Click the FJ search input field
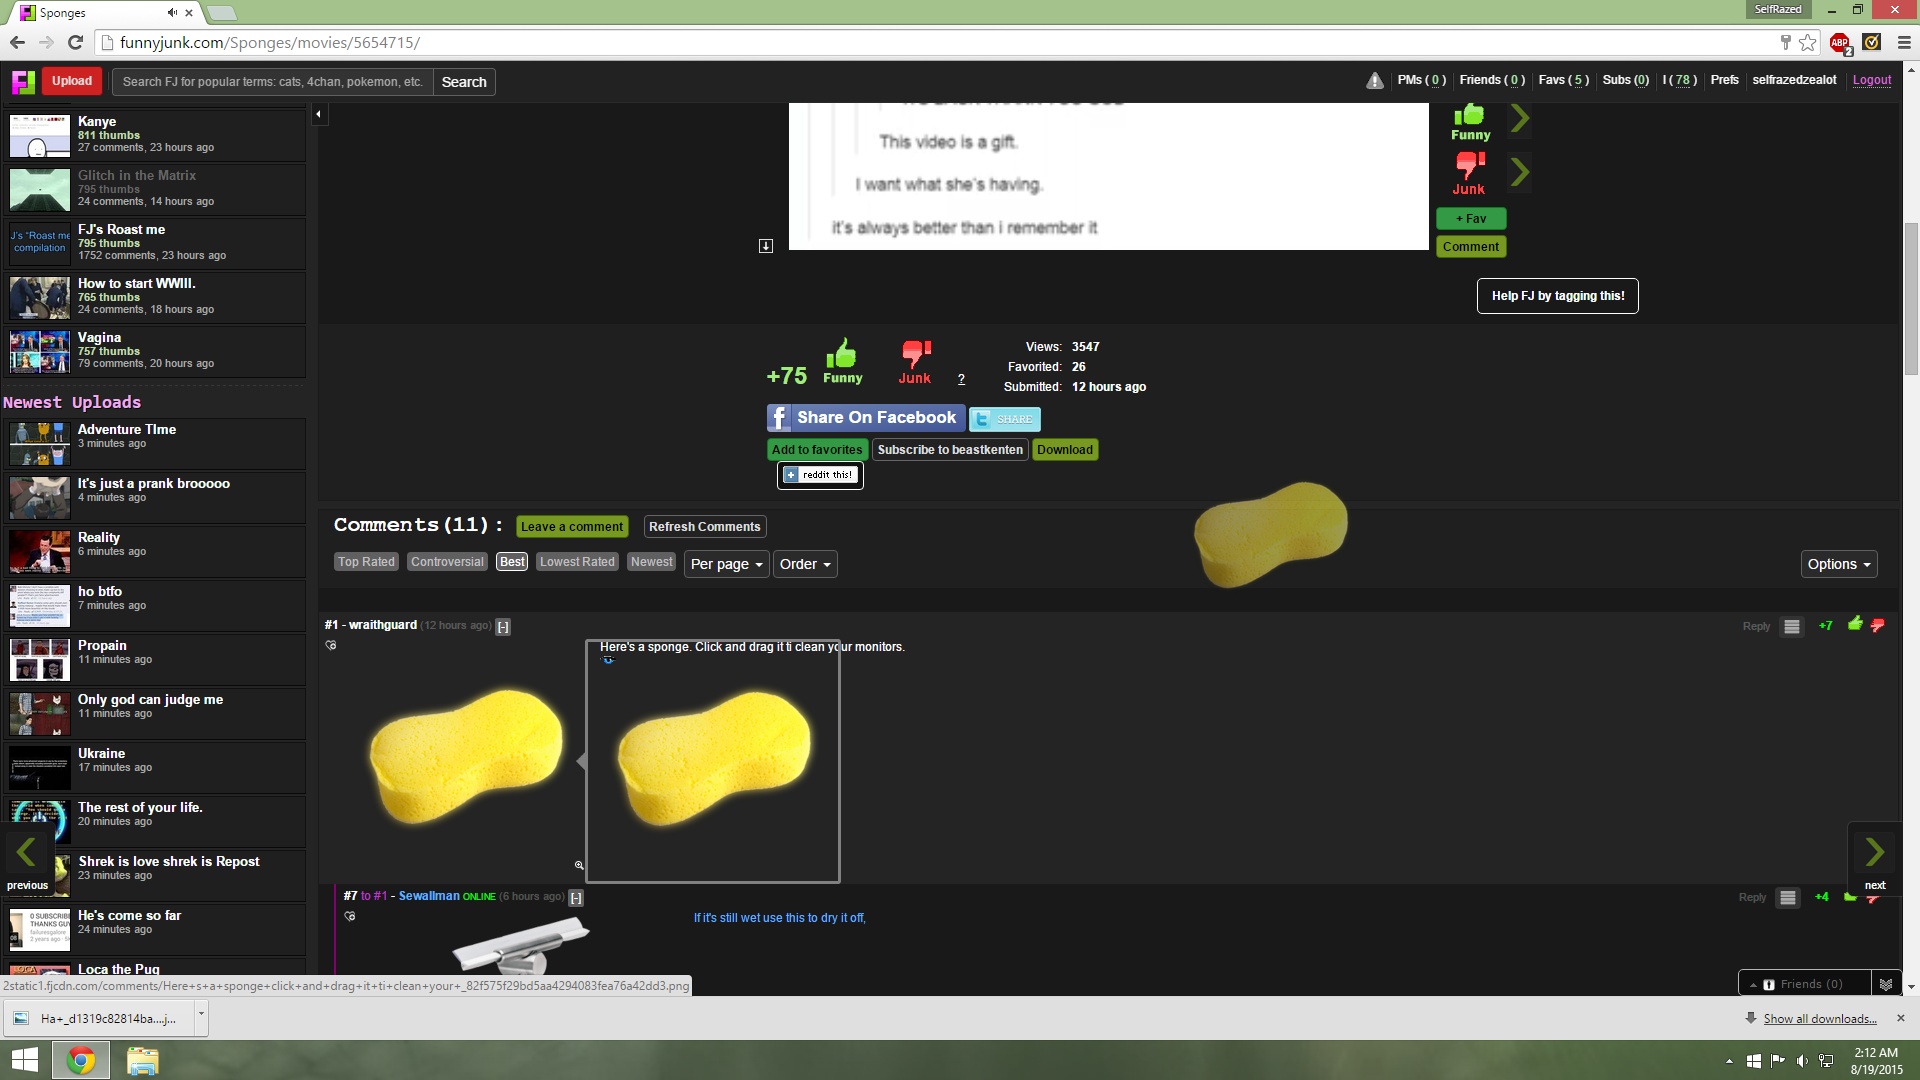 point(272,82)
